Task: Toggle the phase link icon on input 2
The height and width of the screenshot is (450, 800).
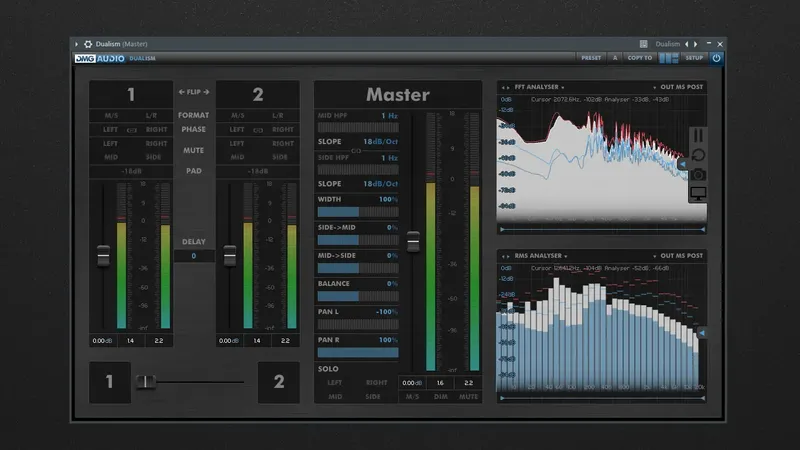Action: (258, 130)
